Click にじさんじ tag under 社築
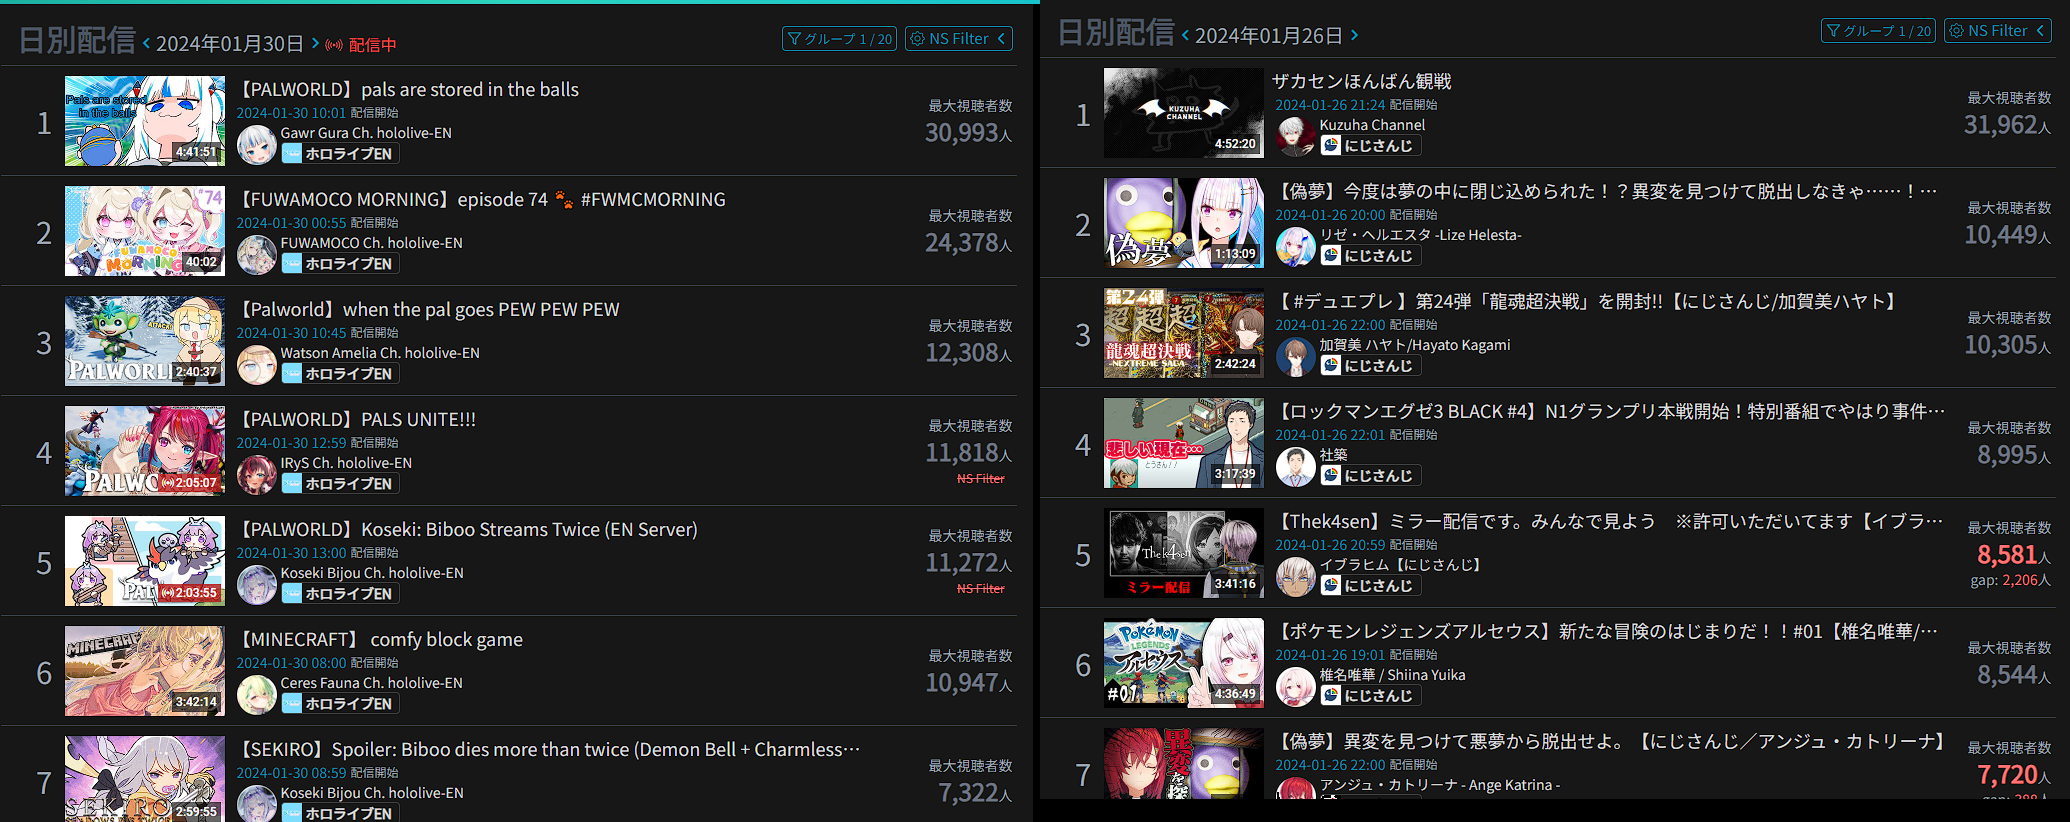This screenshot has height=822, width=2070. 1370,476
